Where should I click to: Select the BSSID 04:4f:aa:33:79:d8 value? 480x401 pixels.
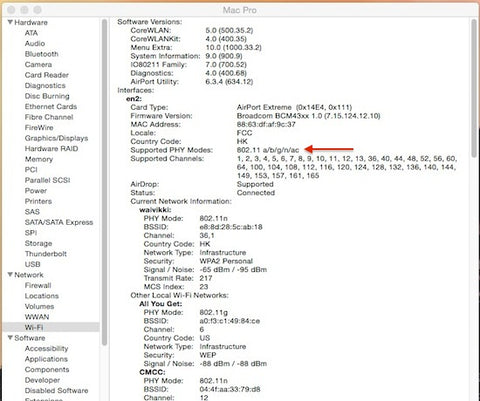click(230, 389)
